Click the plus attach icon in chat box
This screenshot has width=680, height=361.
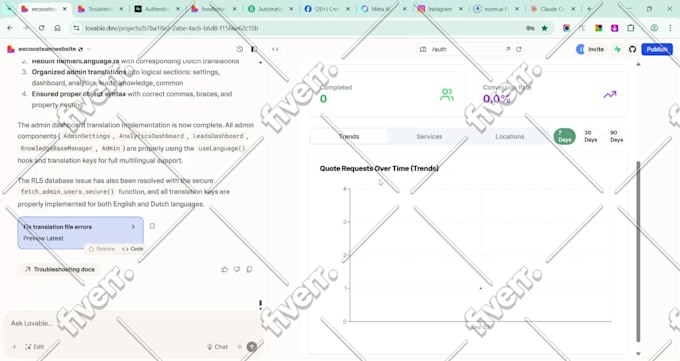point(14,347)
